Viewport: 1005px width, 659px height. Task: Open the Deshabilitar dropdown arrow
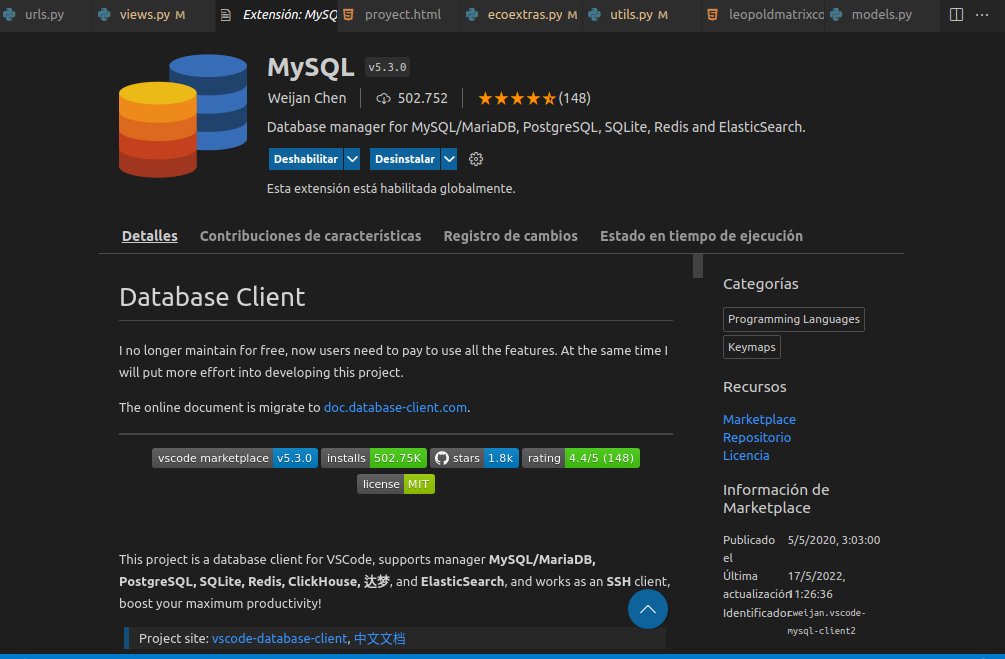pyautogui.click(x=352, y=159)
